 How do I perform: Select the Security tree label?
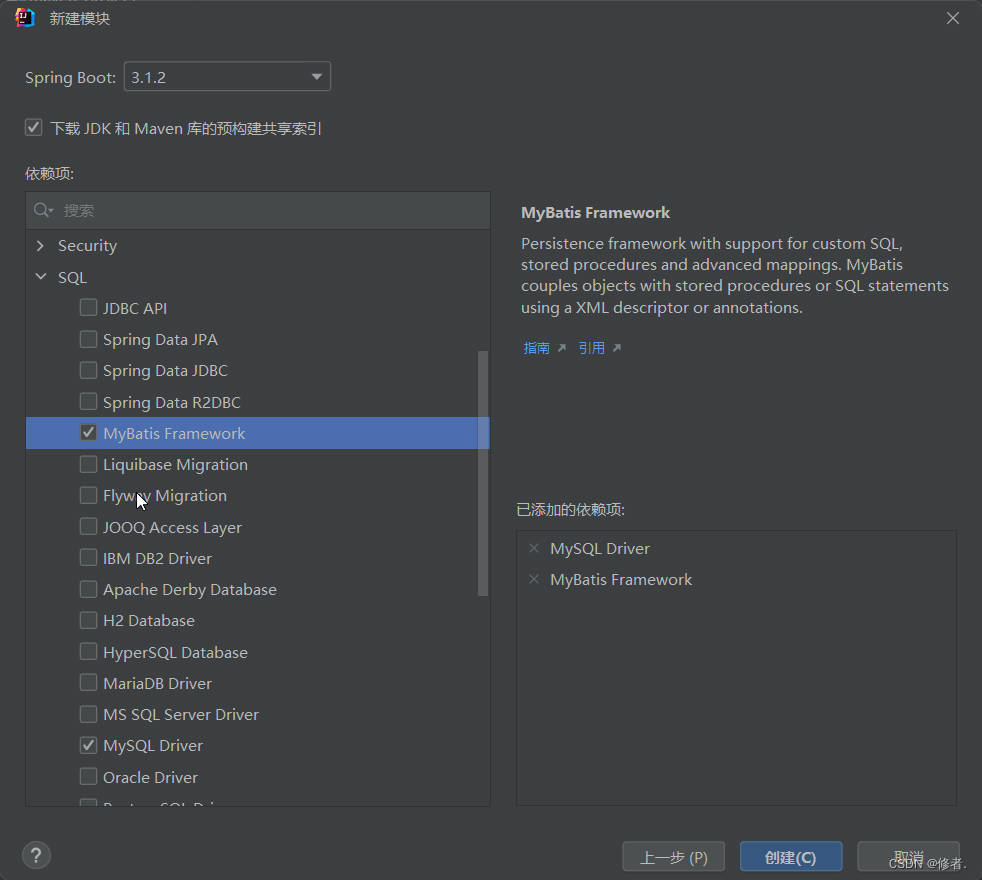87,246
